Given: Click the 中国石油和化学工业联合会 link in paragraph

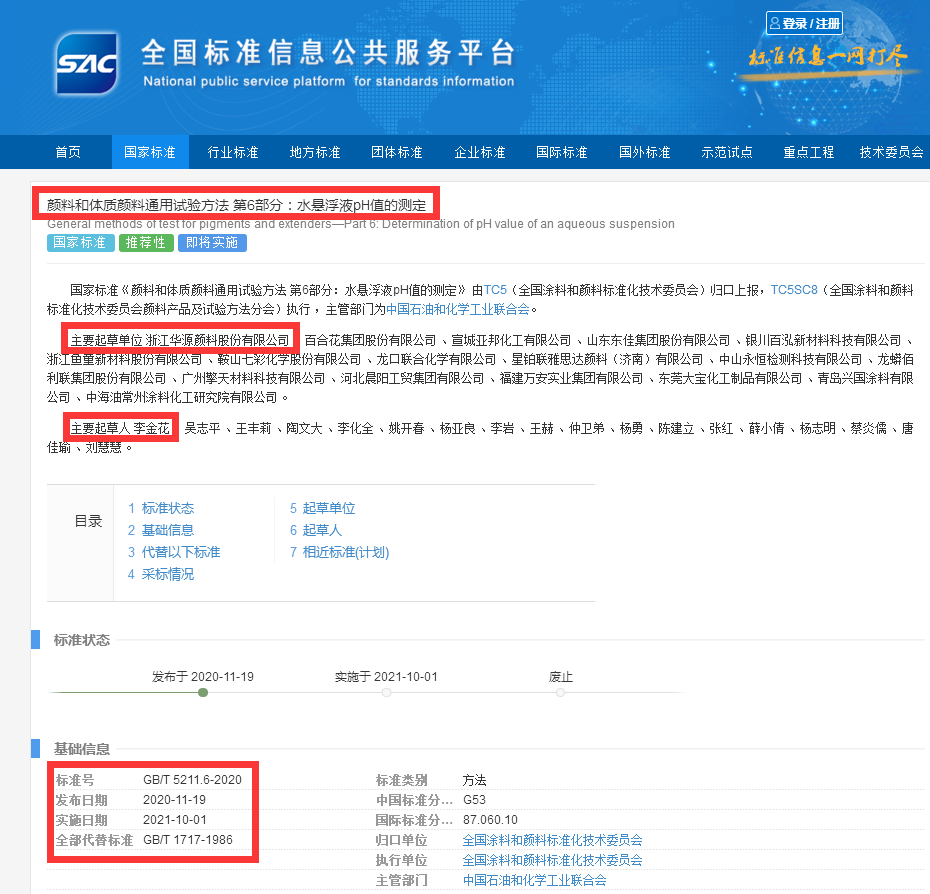Looking at the screenshot, I should point(458,310).
